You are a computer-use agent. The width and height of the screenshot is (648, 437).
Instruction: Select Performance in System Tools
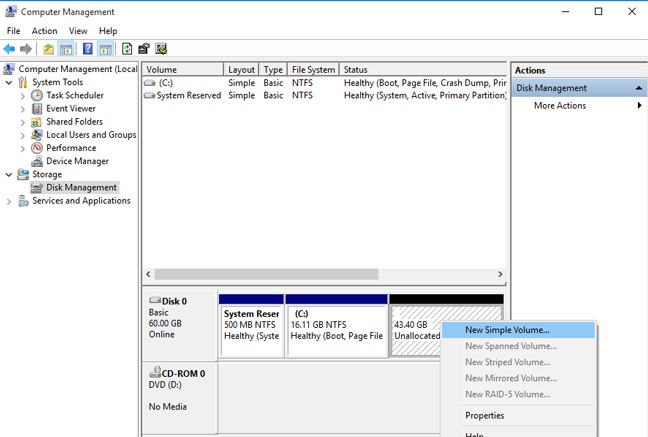(71, 148)
